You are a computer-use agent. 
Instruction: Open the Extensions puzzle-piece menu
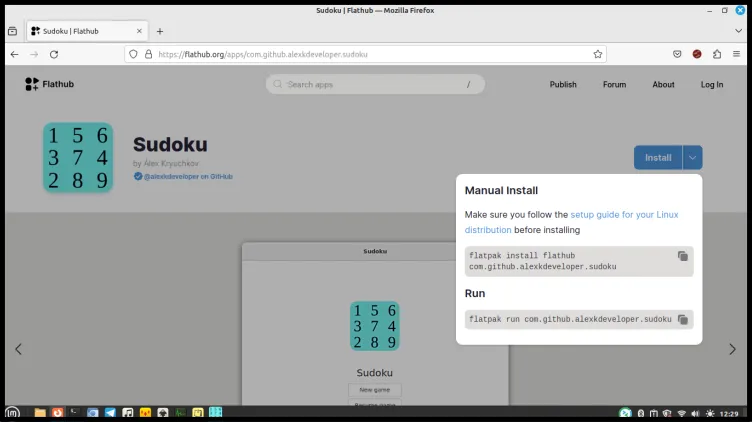(x=717, y=54)
